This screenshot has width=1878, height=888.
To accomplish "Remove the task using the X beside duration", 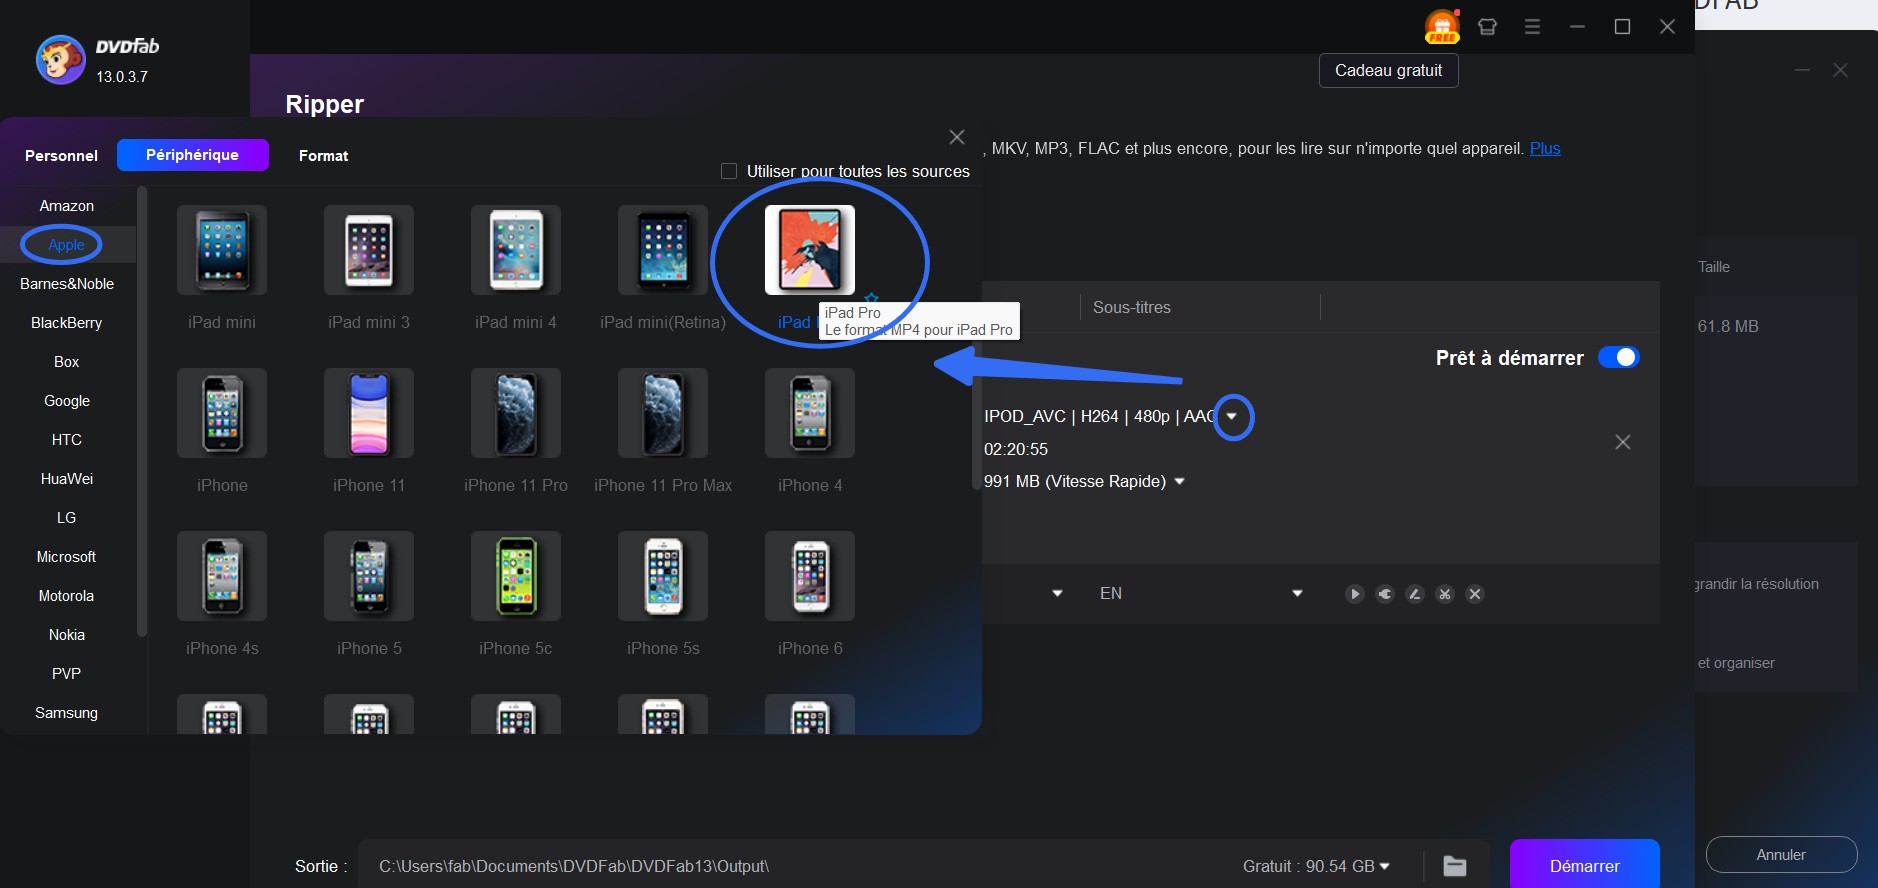I will pos(1623,442).
